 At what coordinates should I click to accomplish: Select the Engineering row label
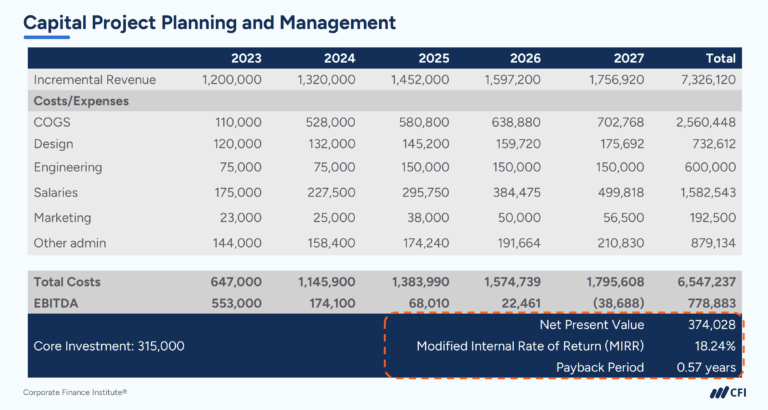(x=68, y=168)
